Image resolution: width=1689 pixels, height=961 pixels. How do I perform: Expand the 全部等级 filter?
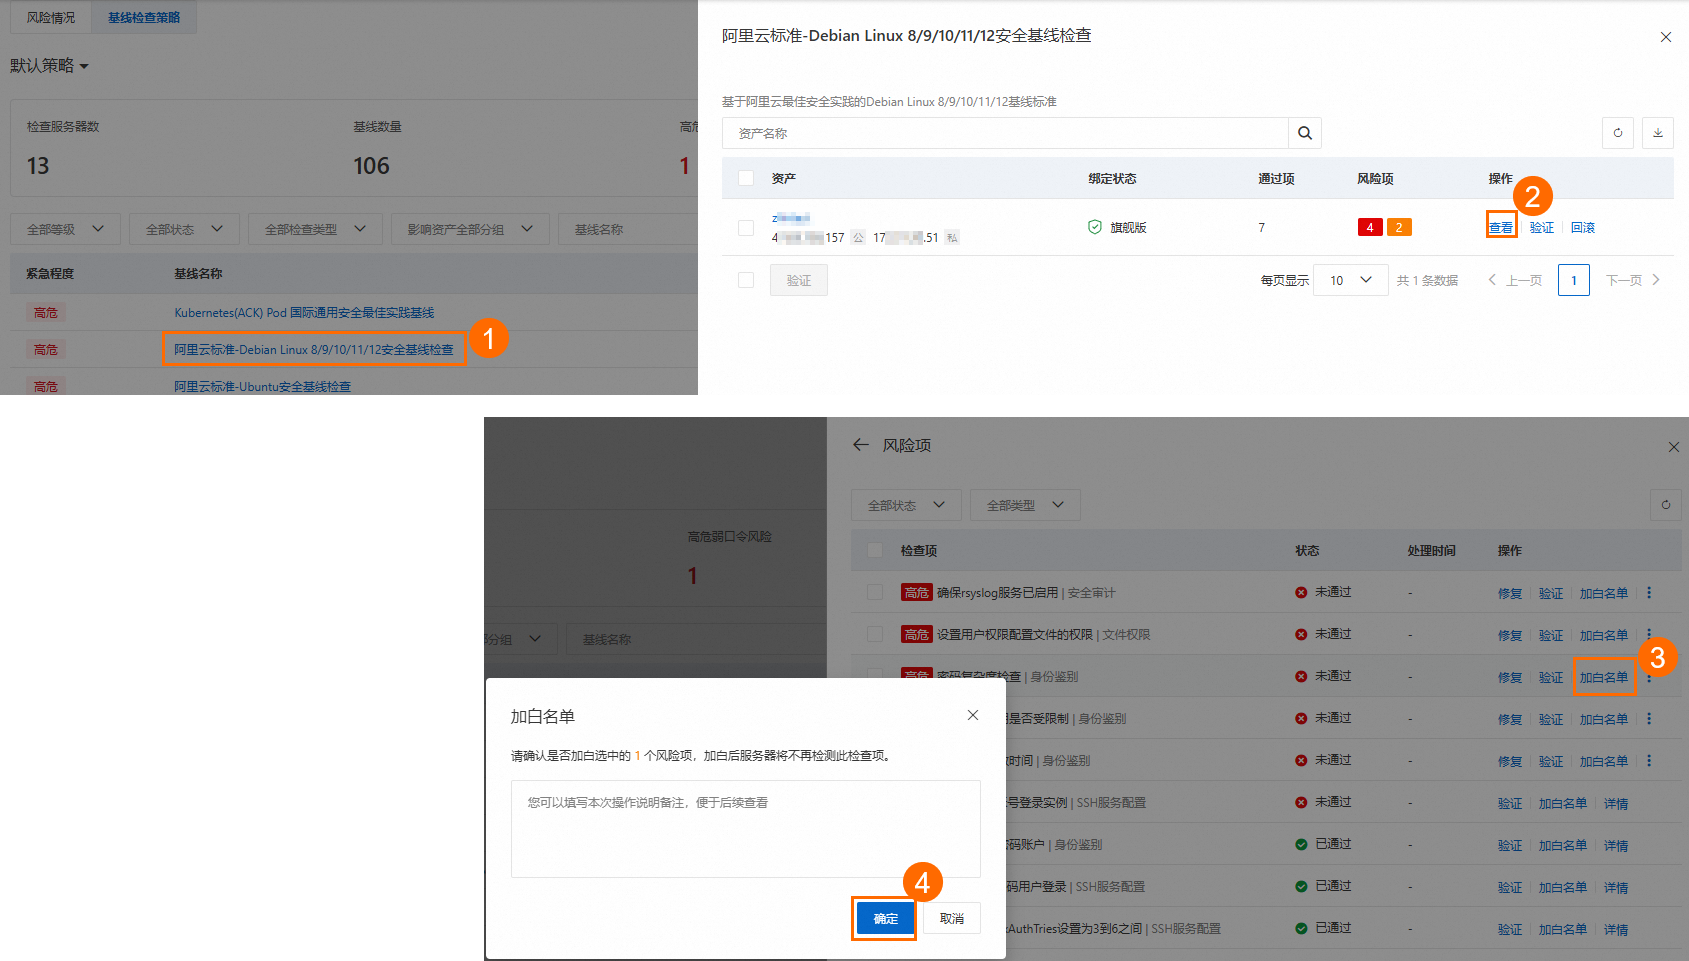pyautogui.click(x=66, y=229)
